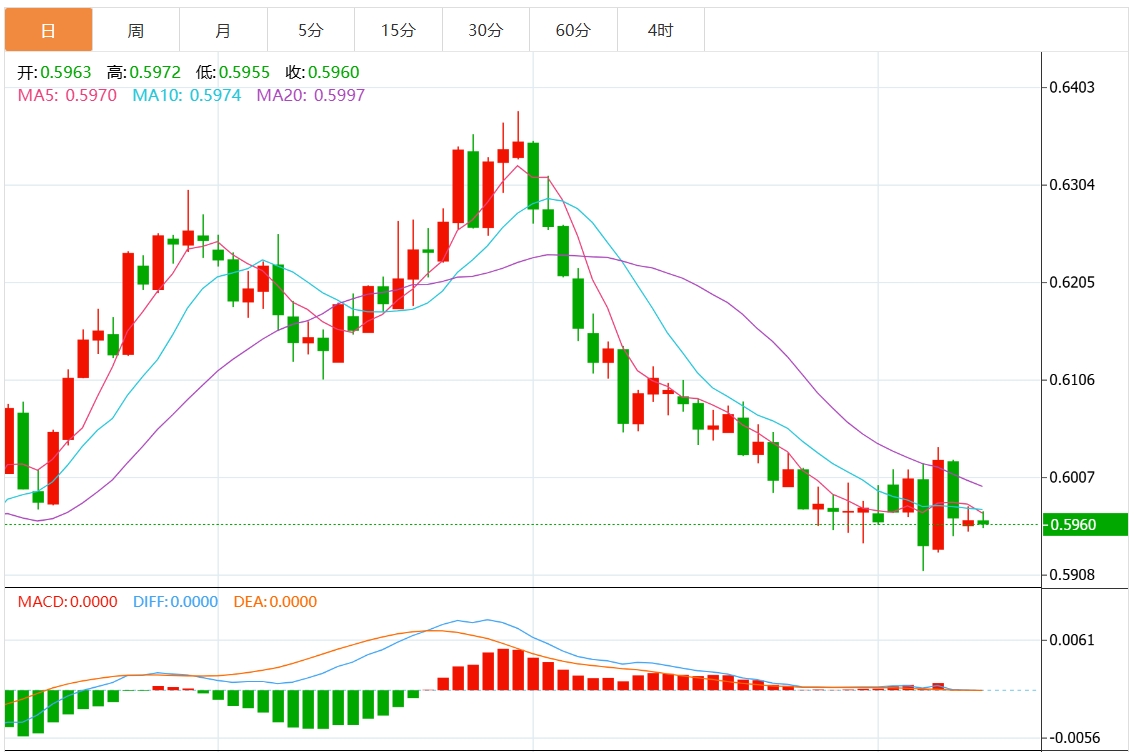Click the 低: 0.5955 low price value
The height and width of the screenshot is (752, 1142).
(x=232, y=72)
